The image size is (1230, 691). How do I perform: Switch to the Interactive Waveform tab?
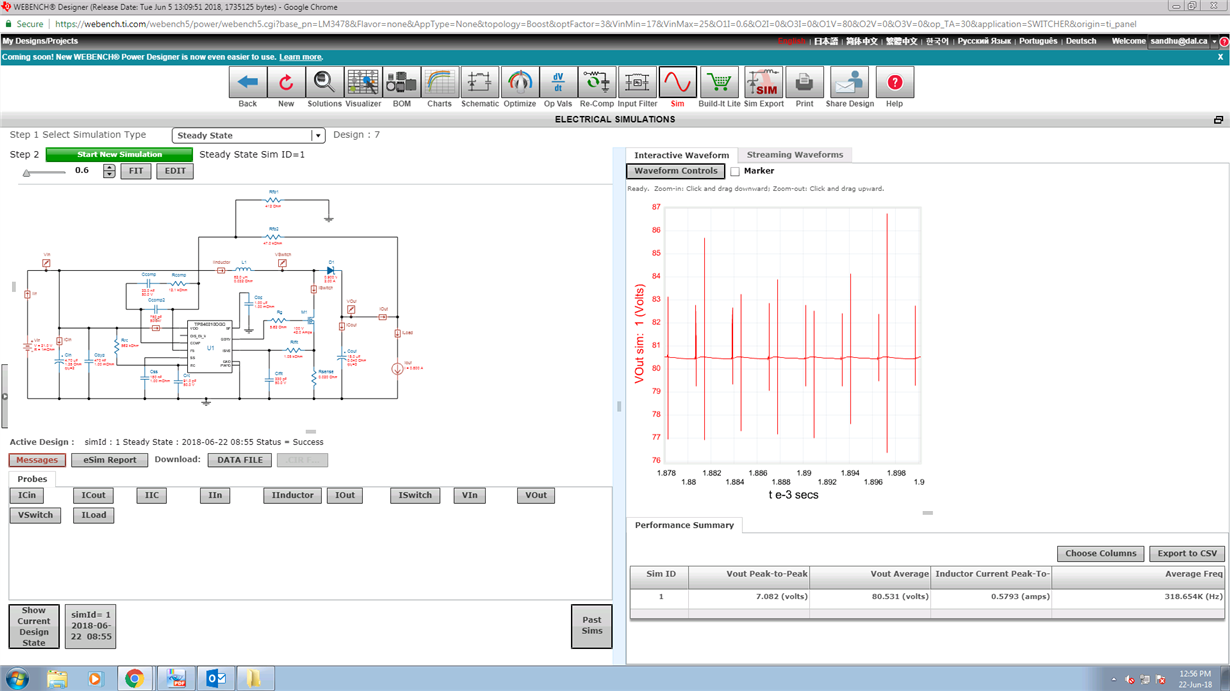coord(681,155)
